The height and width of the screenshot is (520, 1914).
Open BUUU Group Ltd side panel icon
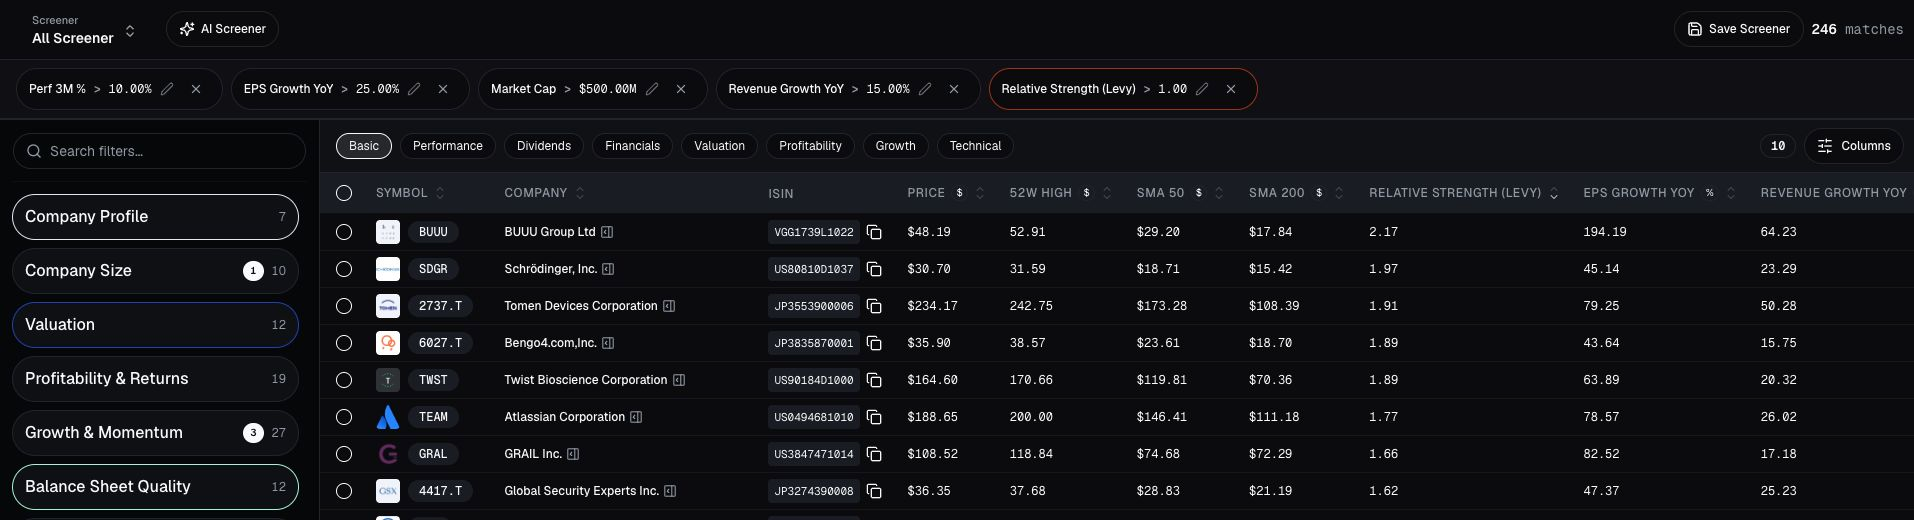[607, 232]
